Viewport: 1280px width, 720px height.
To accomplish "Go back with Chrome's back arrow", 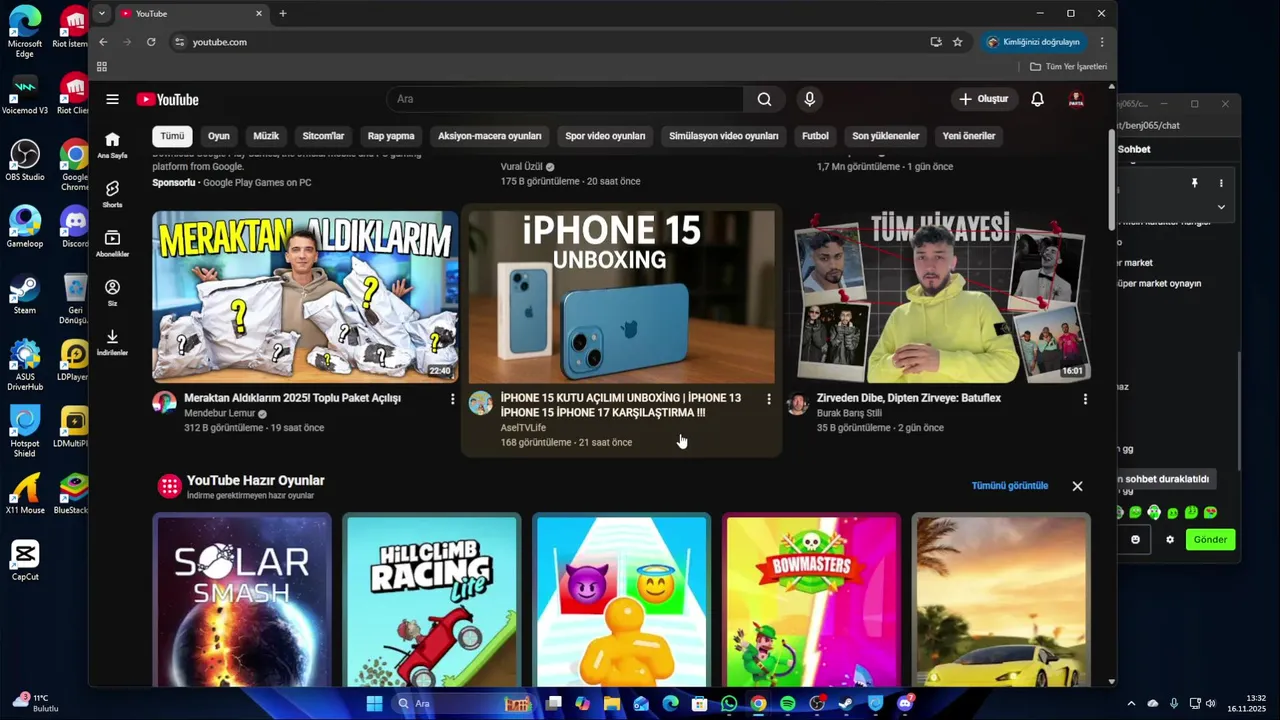I will [x=103, y=42].
